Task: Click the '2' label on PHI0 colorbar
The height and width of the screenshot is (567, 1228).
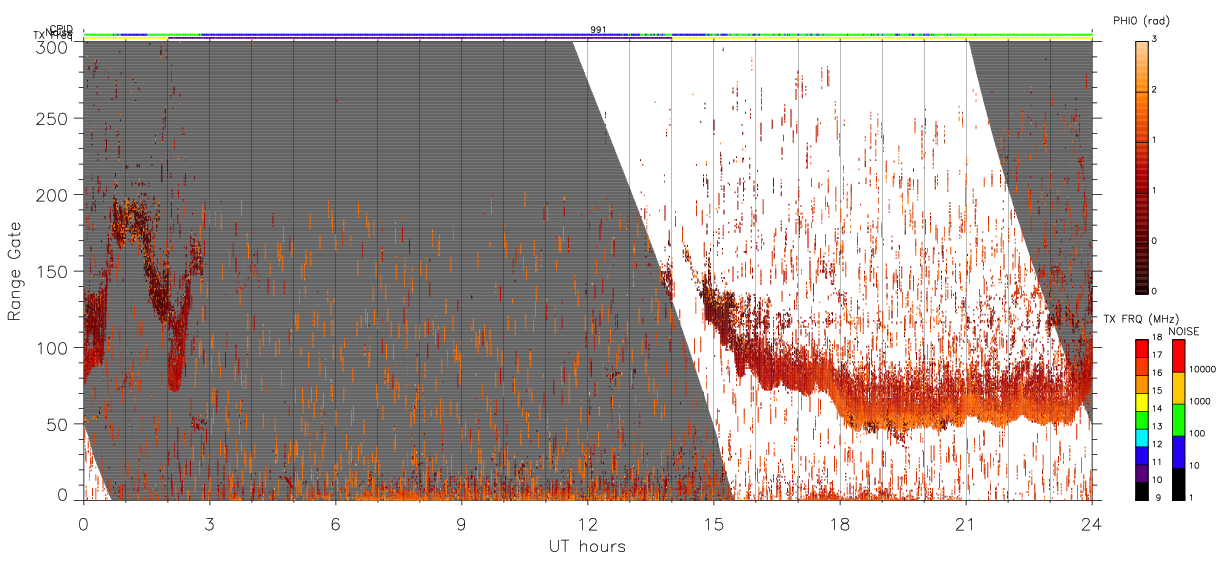Action: (1154, 91)
